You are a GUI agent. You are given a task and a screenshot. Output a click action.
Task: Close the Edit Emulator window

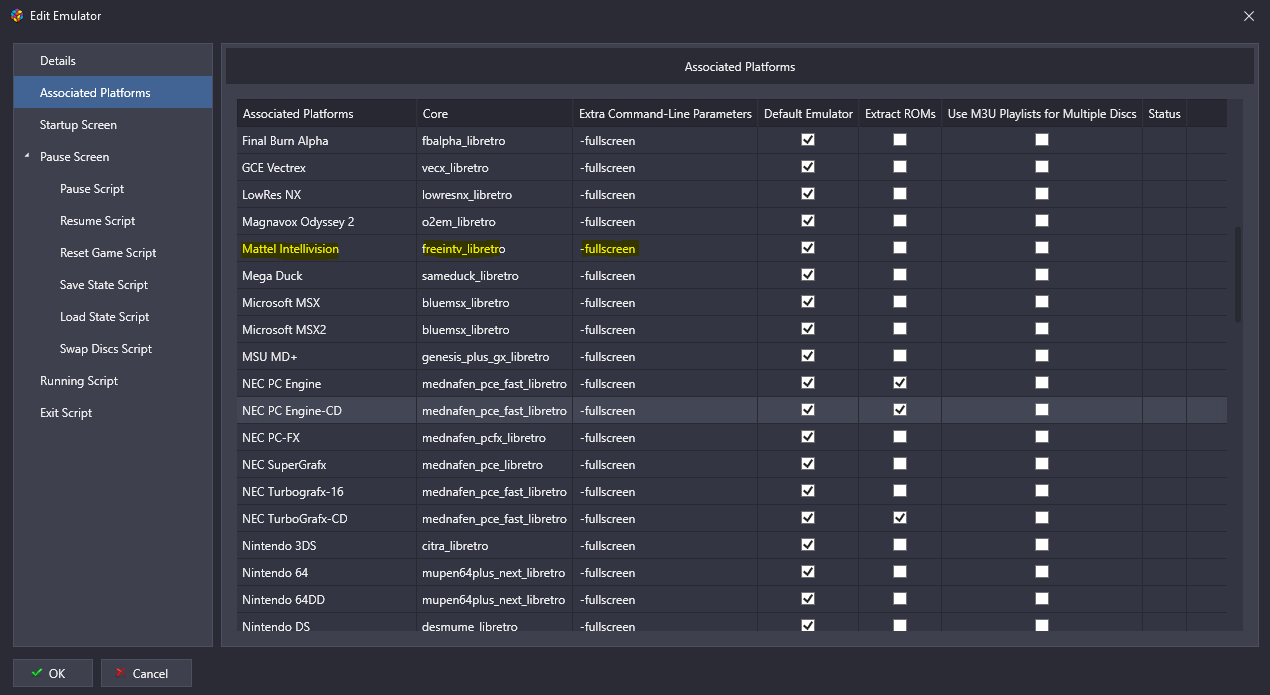pos(1248,15)
